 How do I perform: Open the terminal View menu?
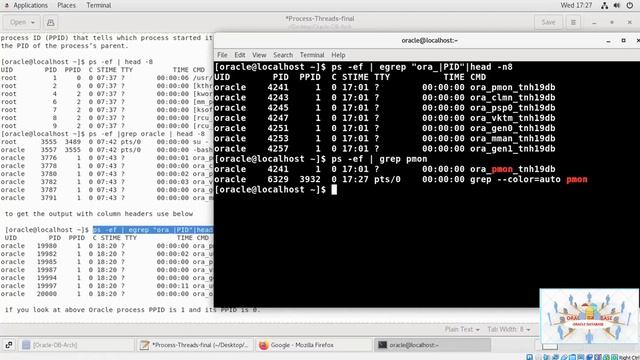click(259, 55)
